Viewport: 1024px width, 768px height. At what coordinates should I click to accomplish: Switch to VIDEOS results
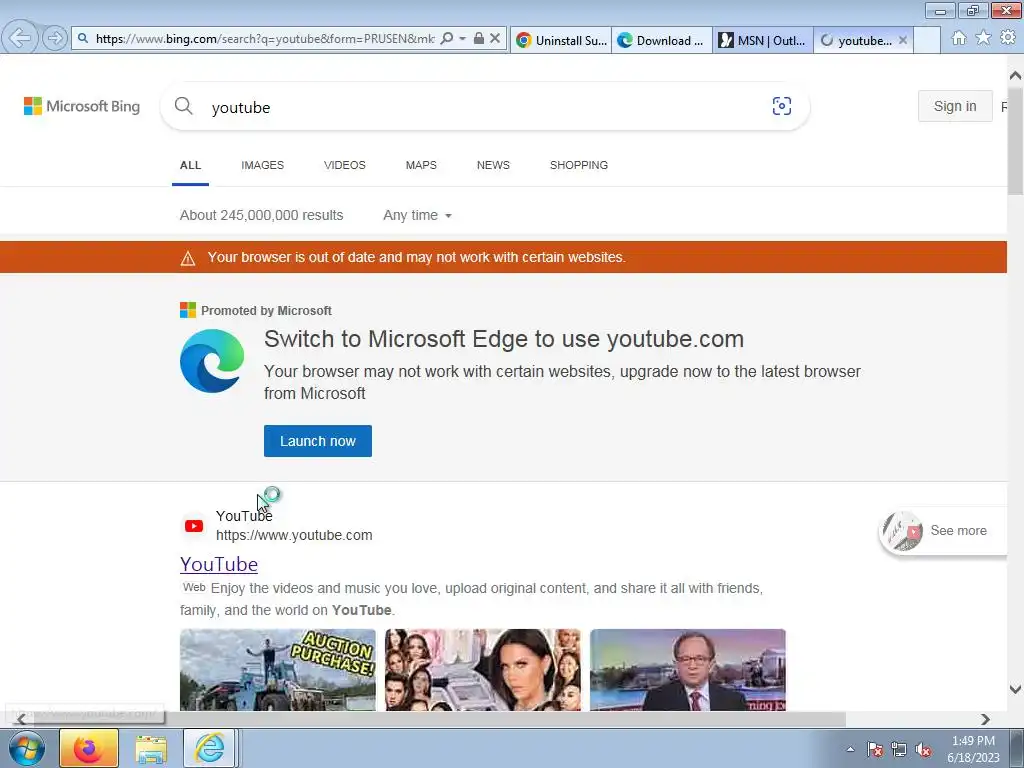pyautogui.click(x=345, y=165)
